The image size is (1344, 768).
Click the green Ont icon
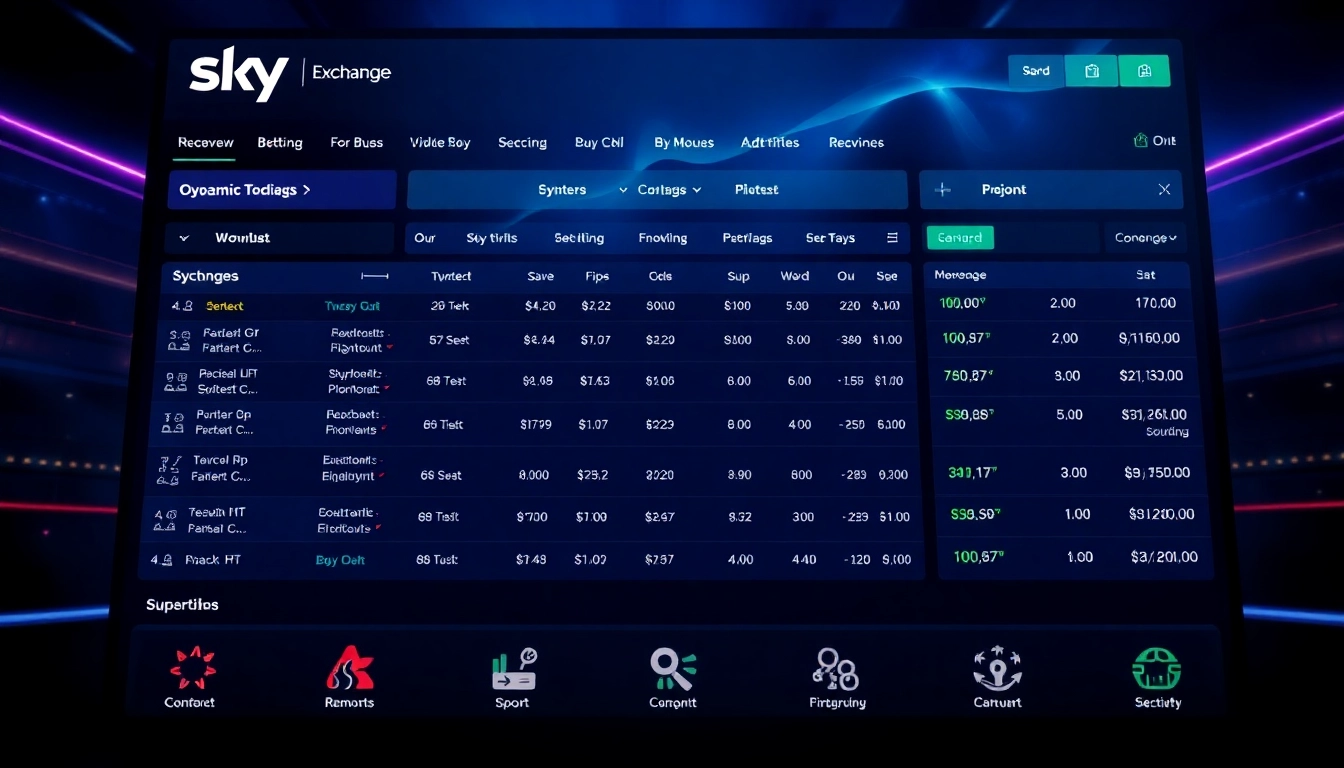tap(1140, 141)
